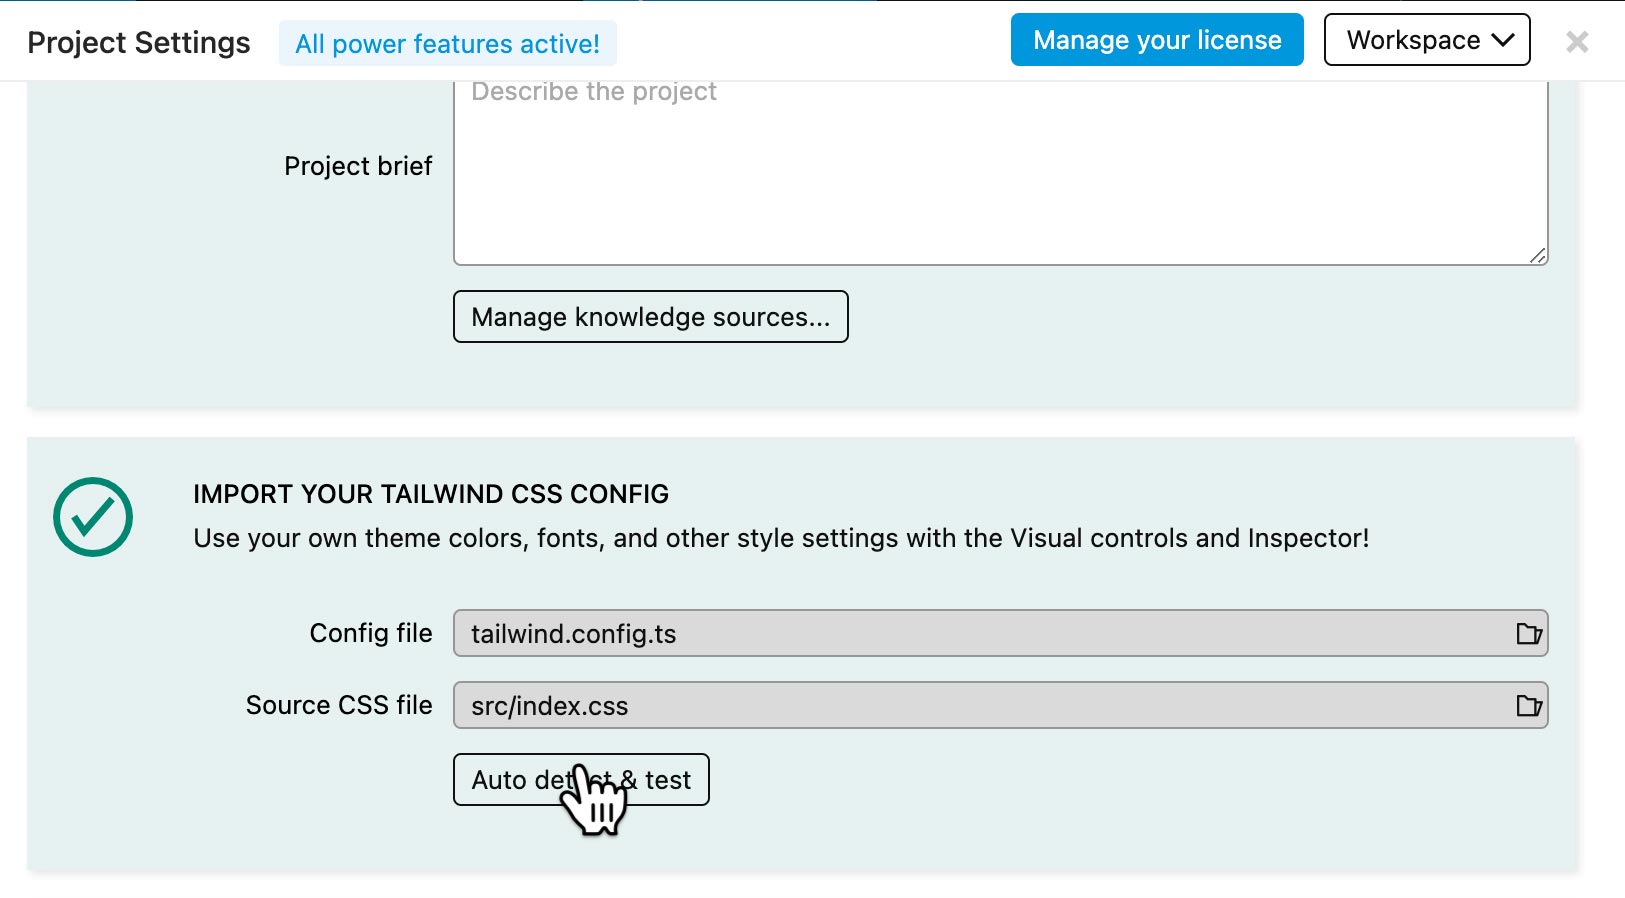The width and height of the screenshot is (1625, 898).
Task: Click the 'Use your own theme colors' description
Action: [781, 538]
